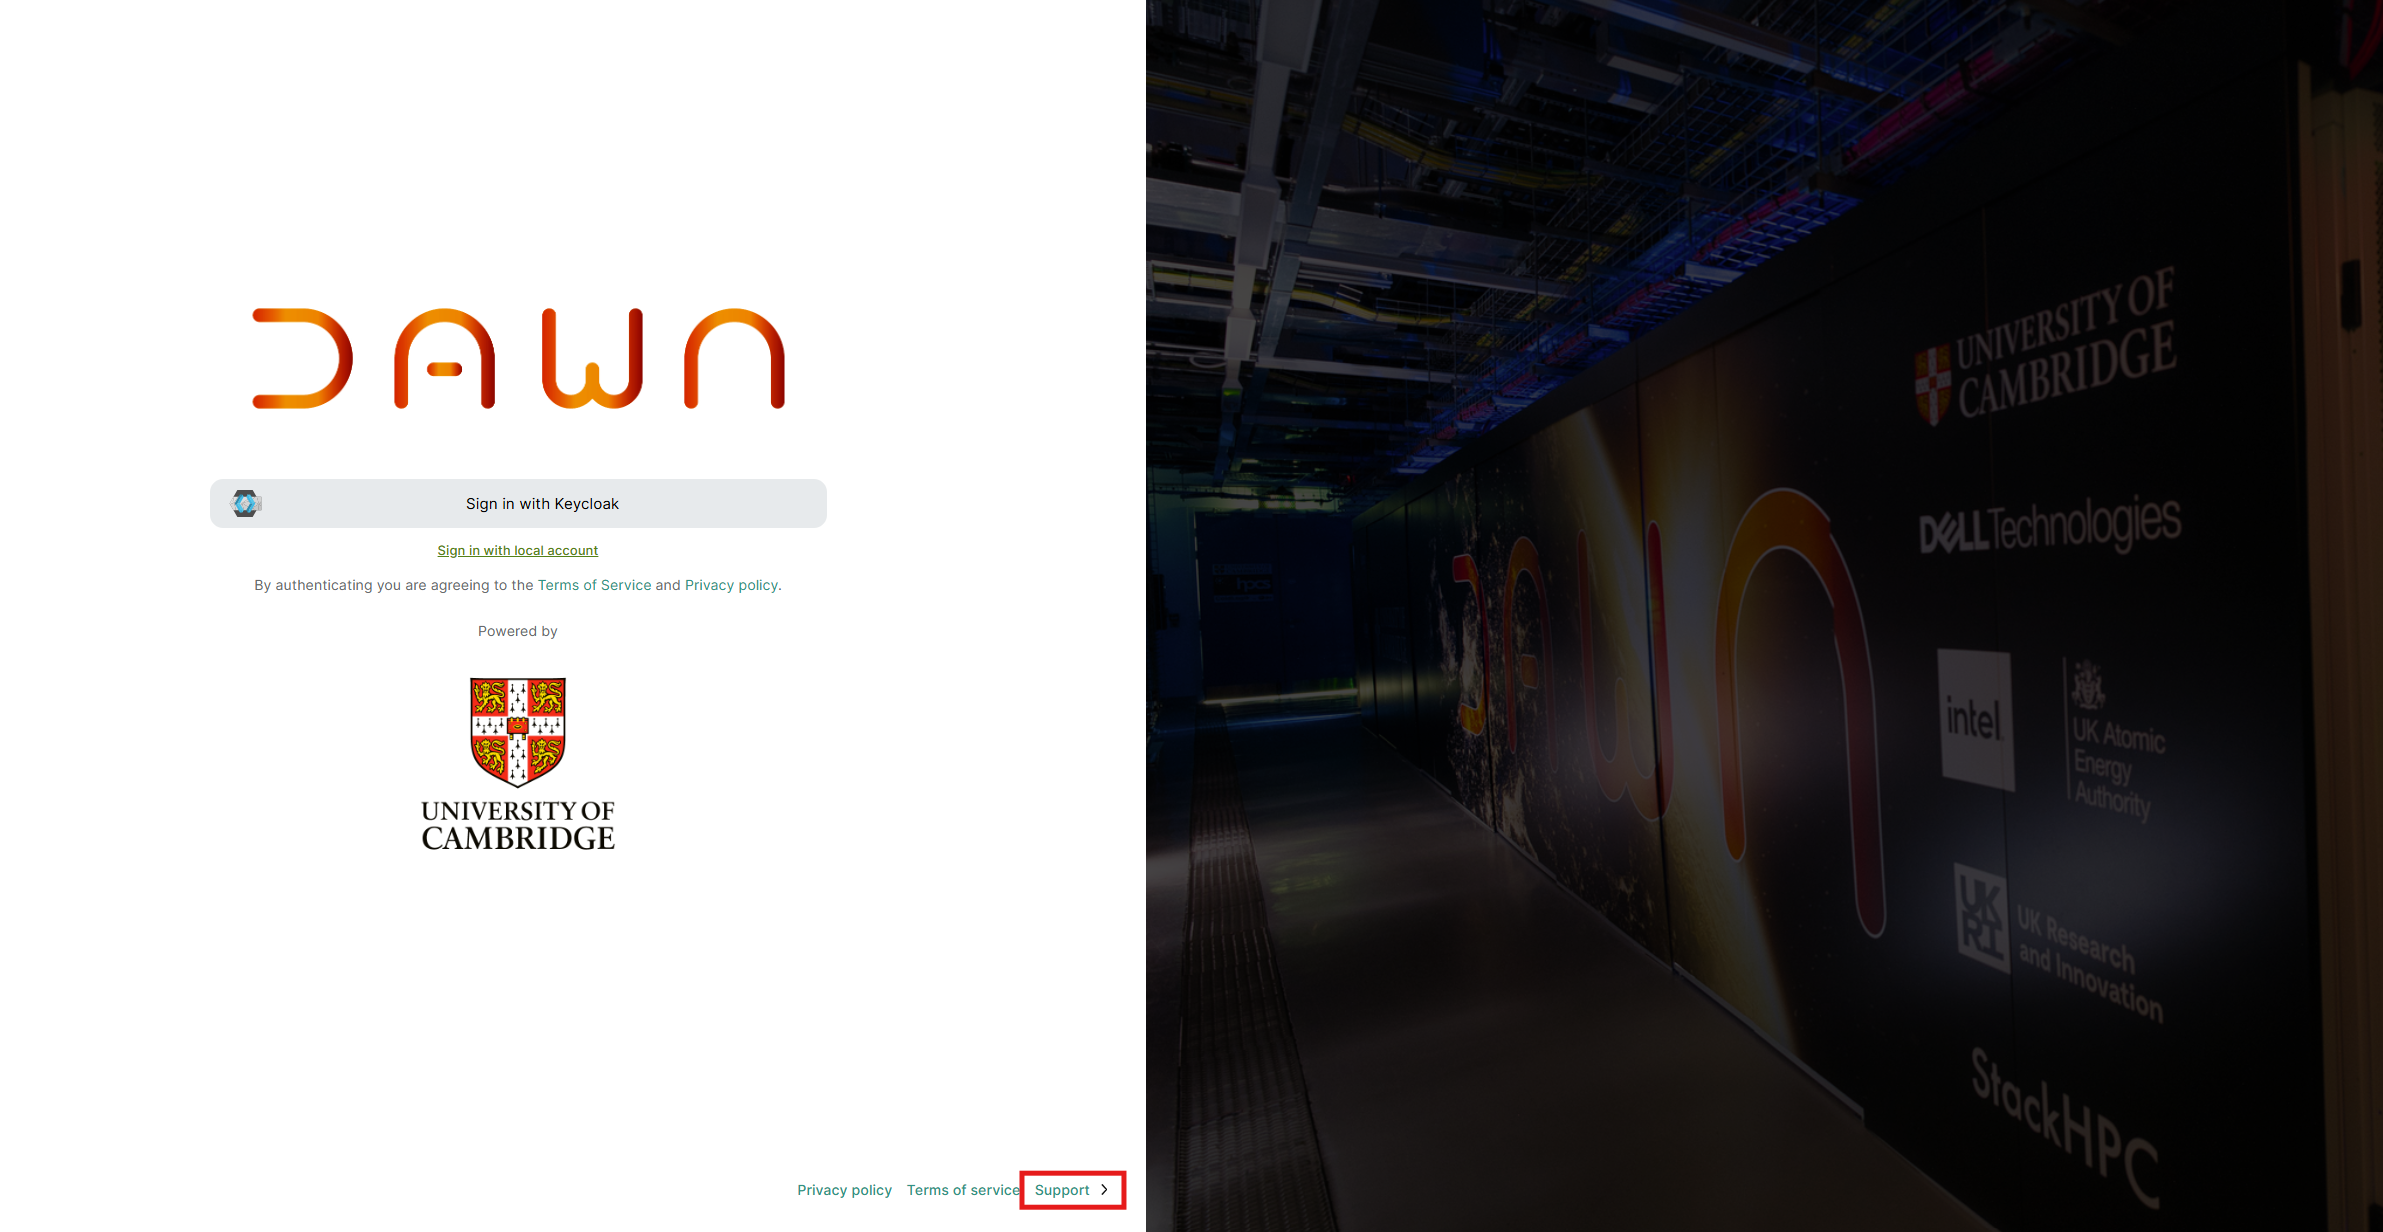Image resolution: width=2383 pixels, height=1232 pixels.
Task: Click the University of Cambridge wordmark text
Action: tap(518, 825)
